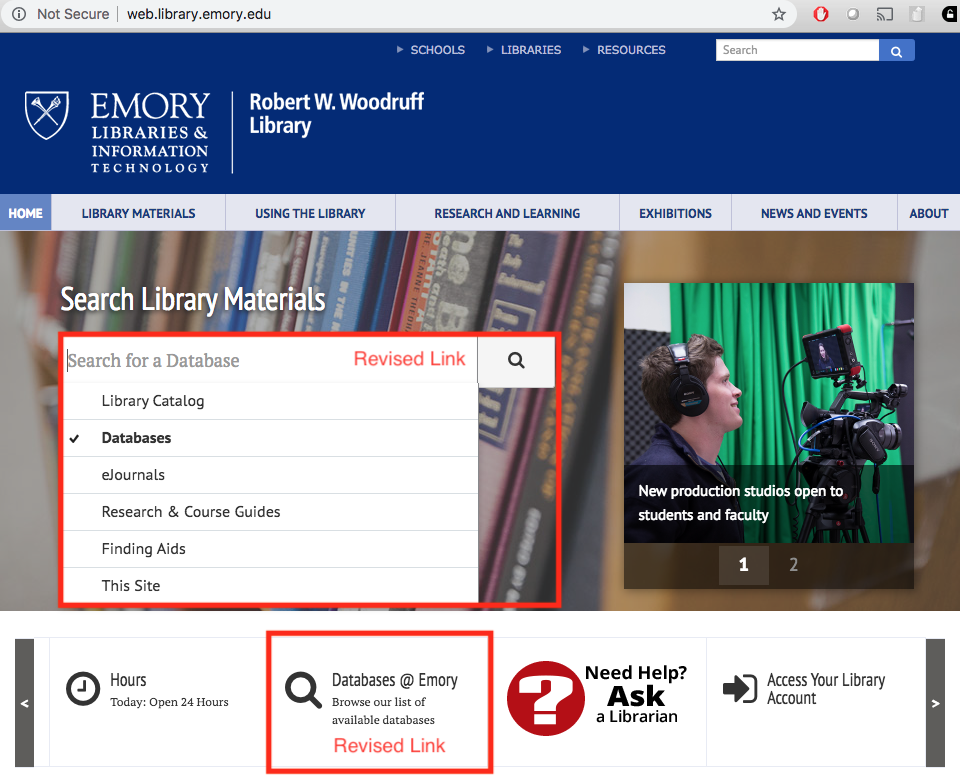
Task: Open the ABOUT menu
Action: 929,213
